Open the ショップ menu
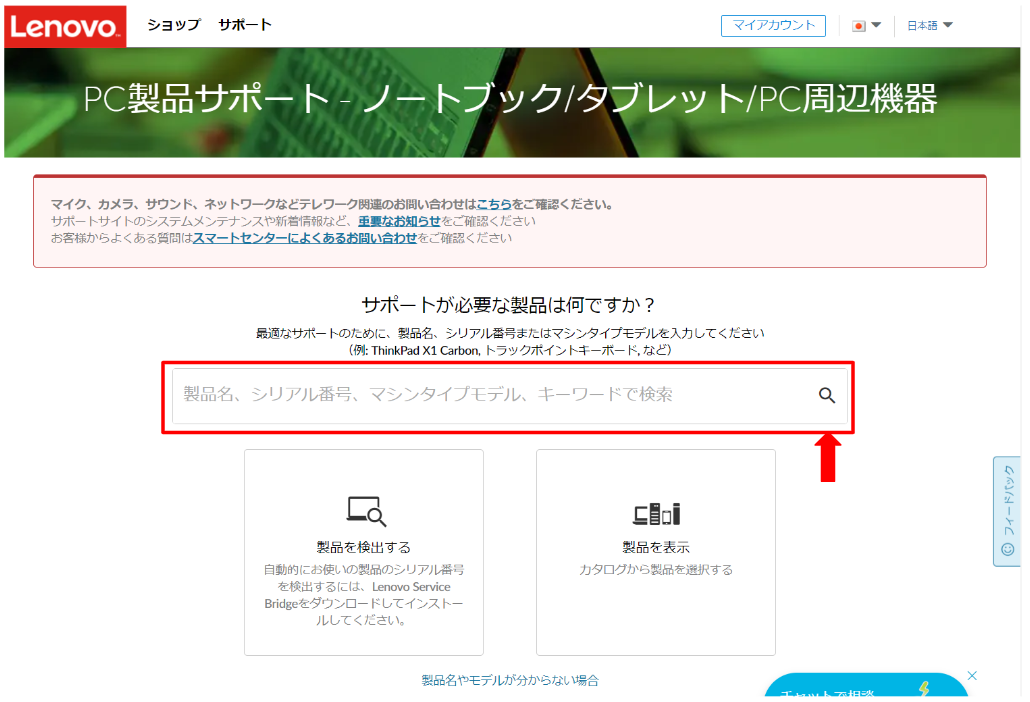 tap(173, 25)
